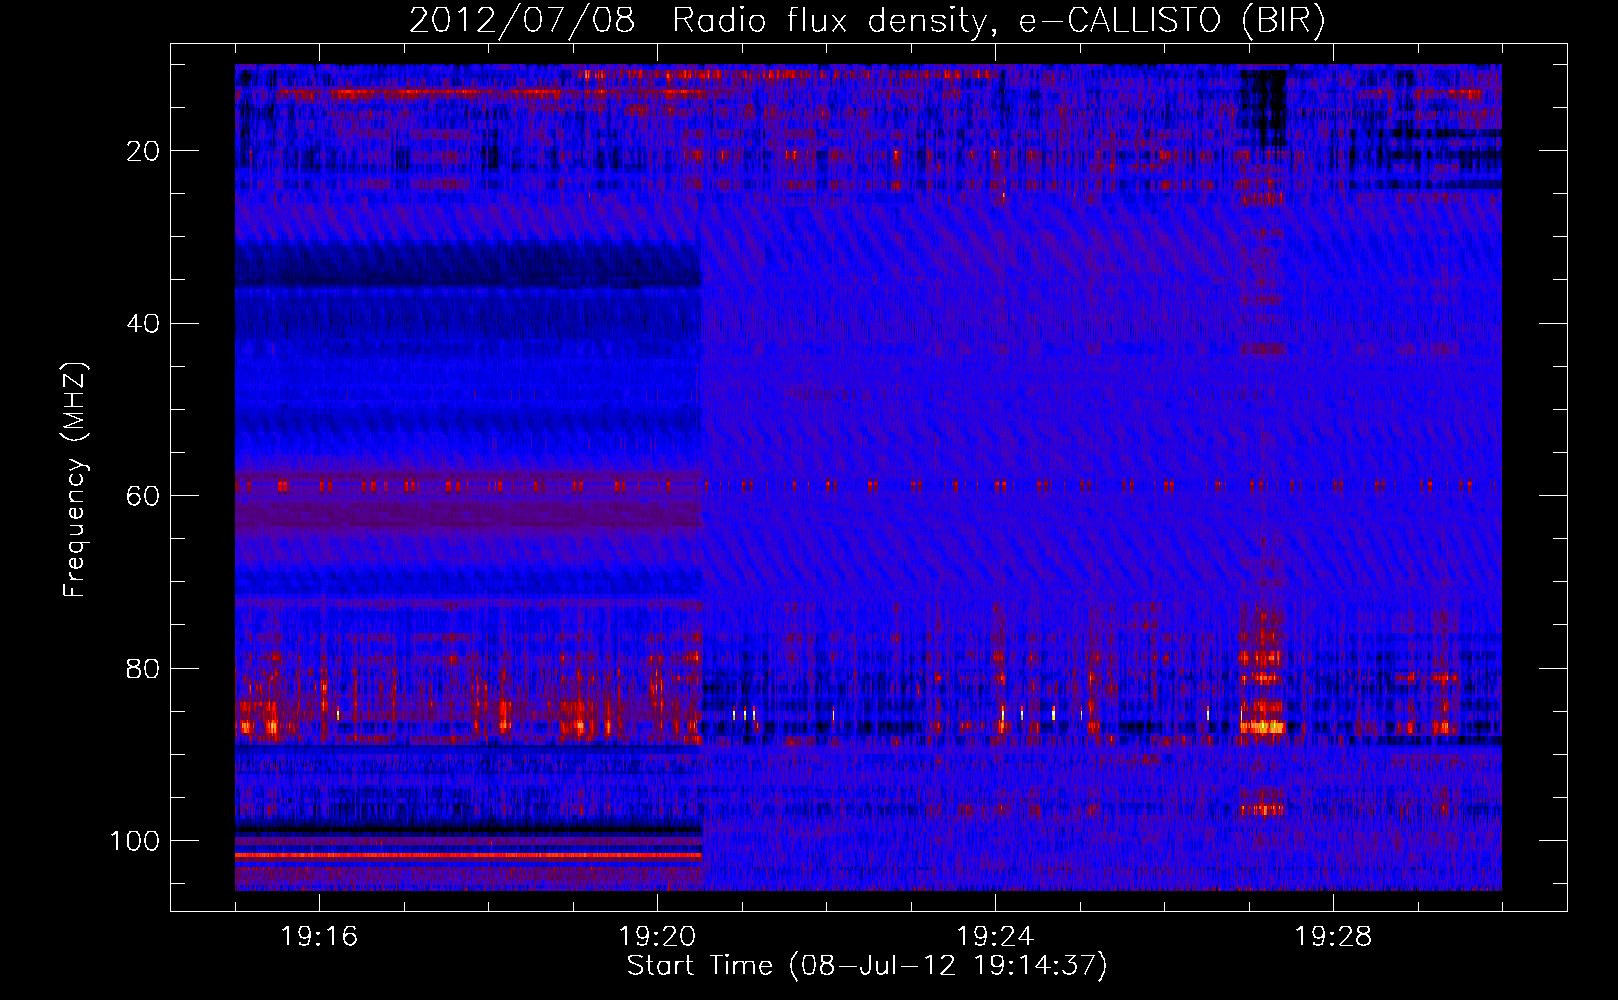Click the '19:24' time tick label
Viewport: 1618px width, 1000px height.
pyautogui.click(x=995, y=937)
